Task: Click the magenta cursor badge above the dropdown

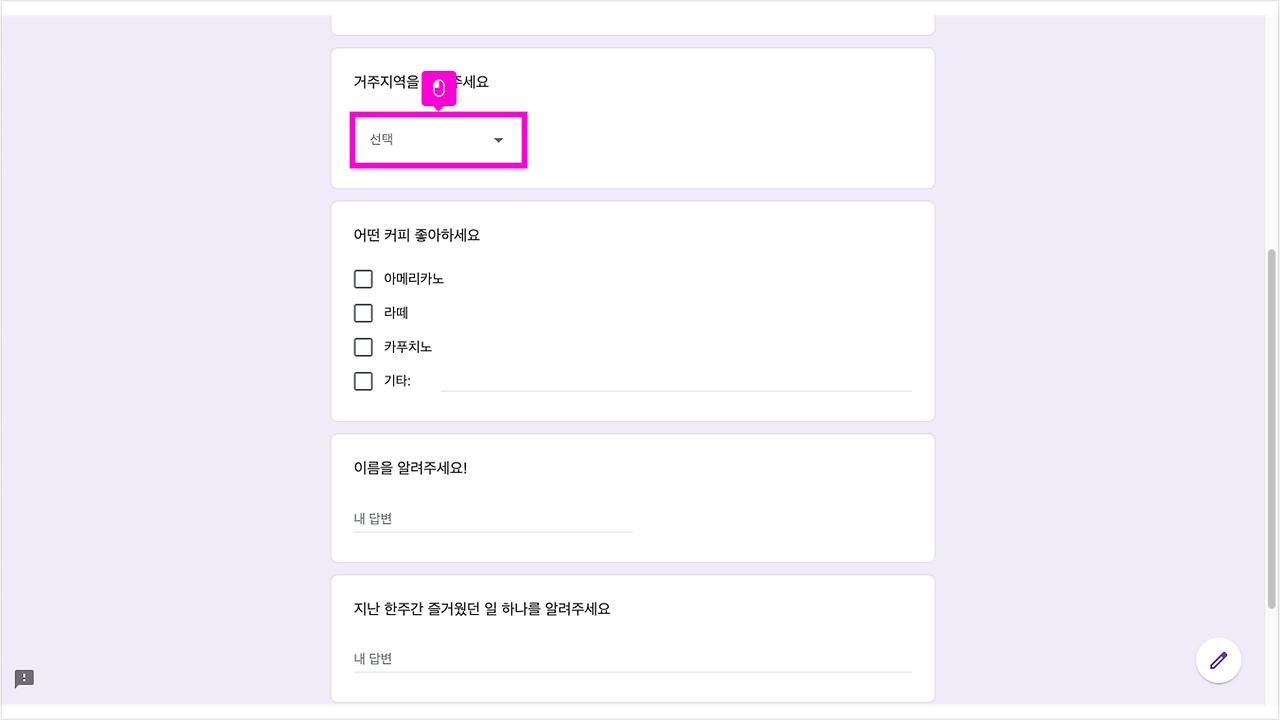Action: [x=439, y=89]
